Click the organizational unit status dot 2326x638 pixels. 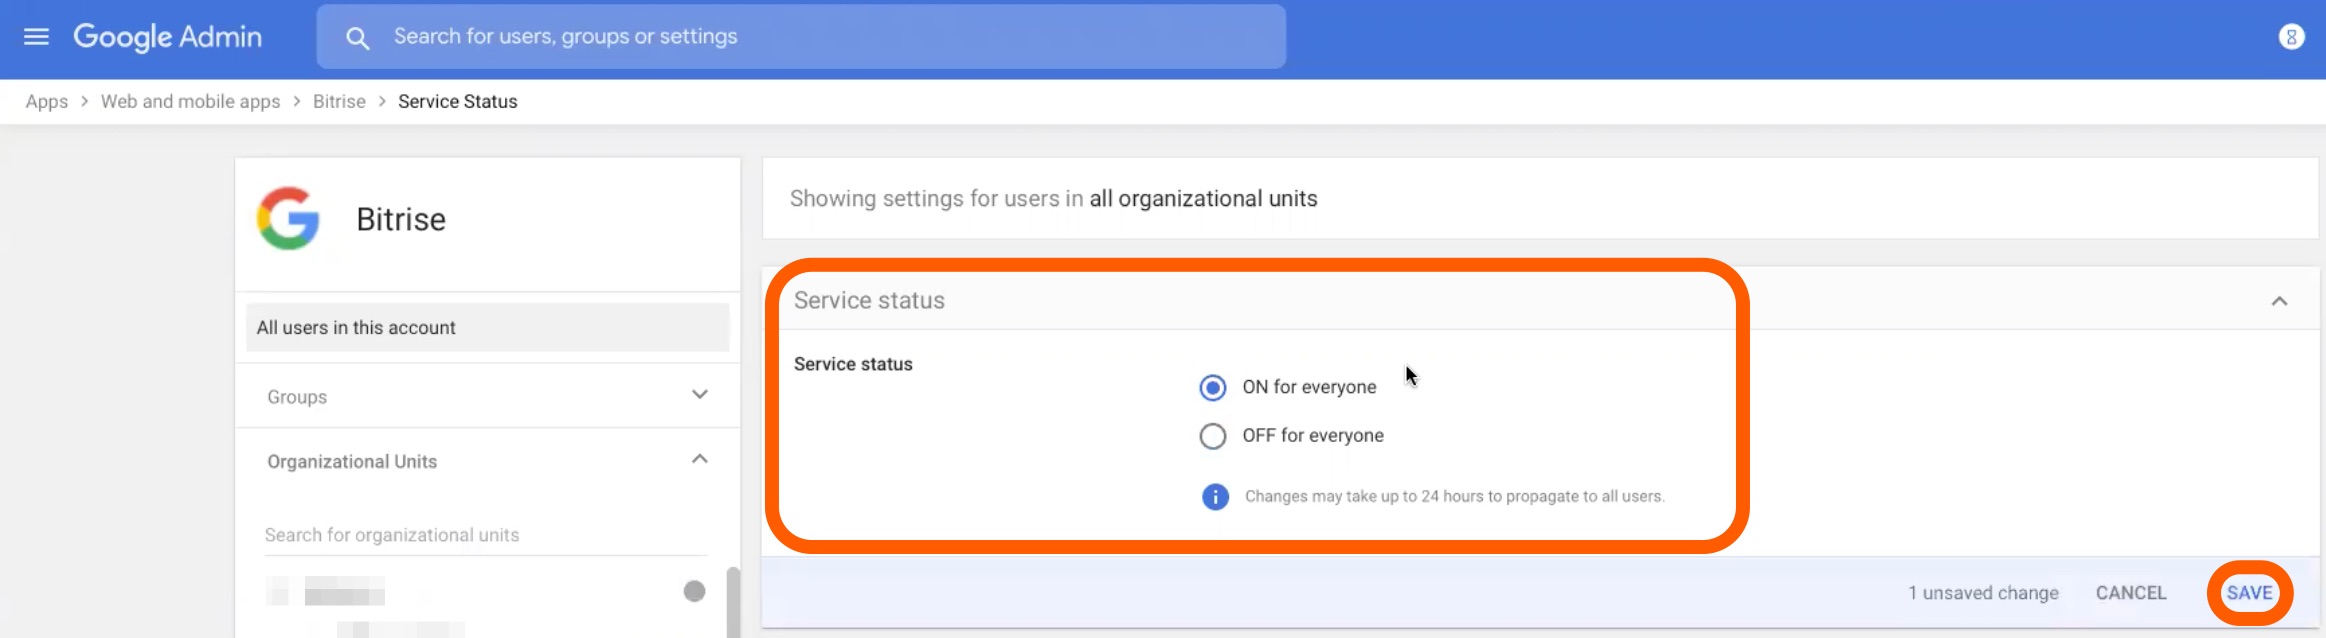(x=694, y=591)
